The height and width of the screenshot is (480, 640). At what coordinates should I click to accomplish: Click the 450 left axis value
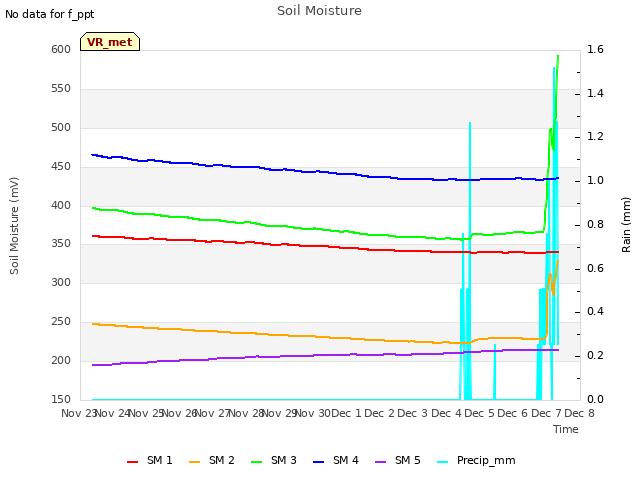pos(61,166)
